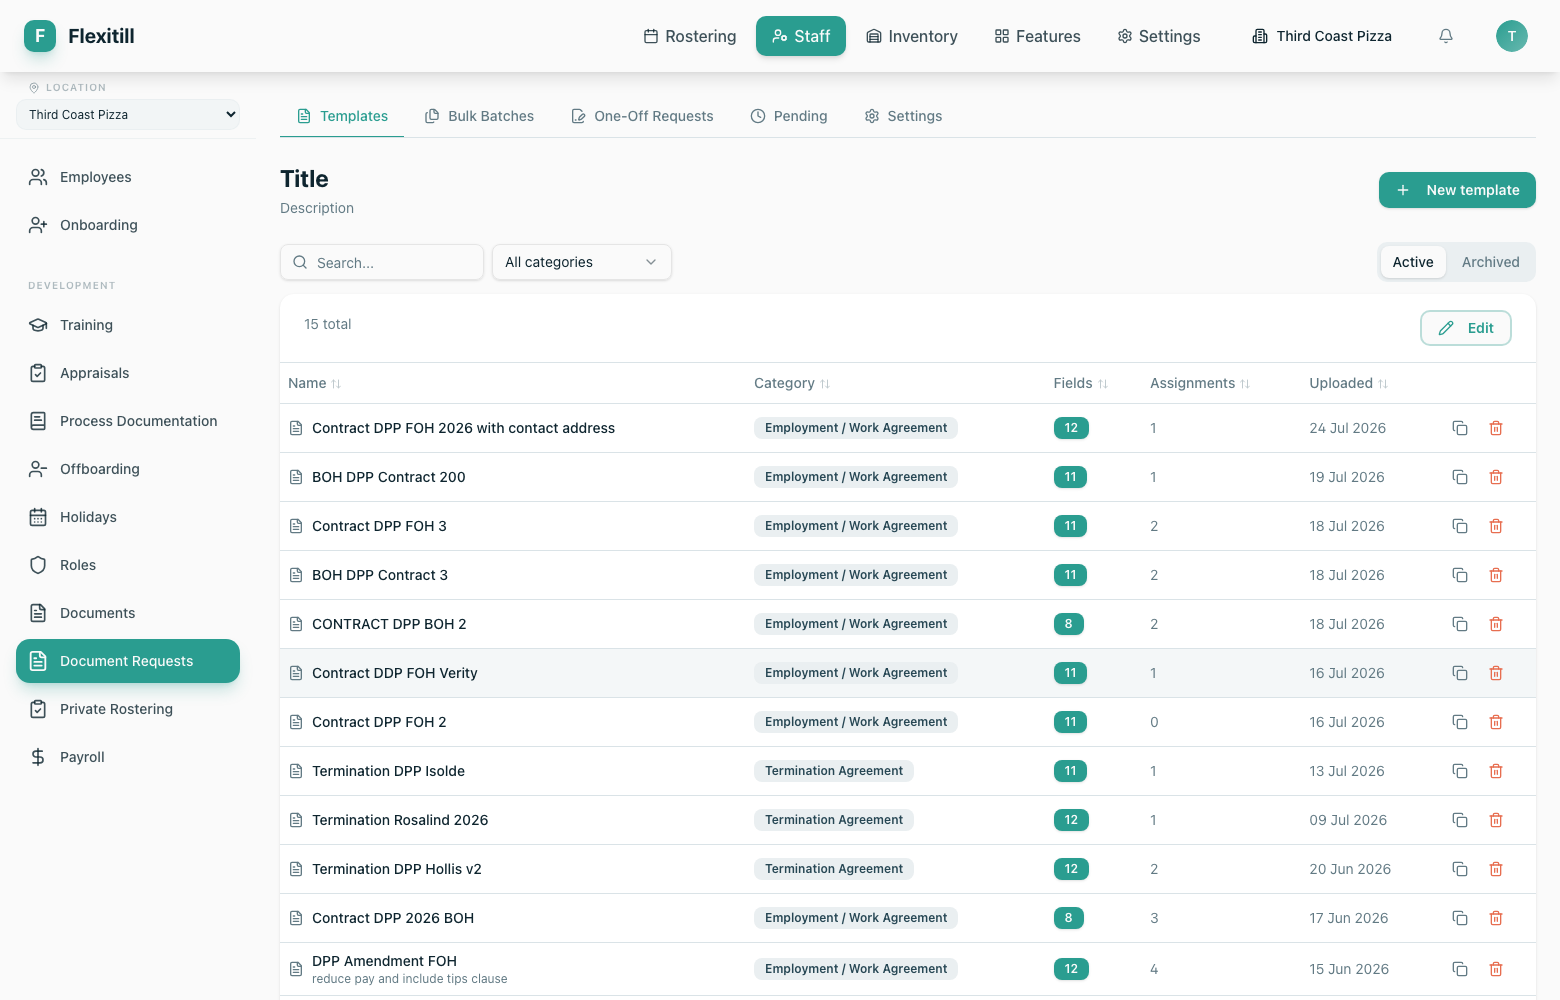Open Private Rostering in sidebar
The image size is (1560, 1000).
click(128, 709)
